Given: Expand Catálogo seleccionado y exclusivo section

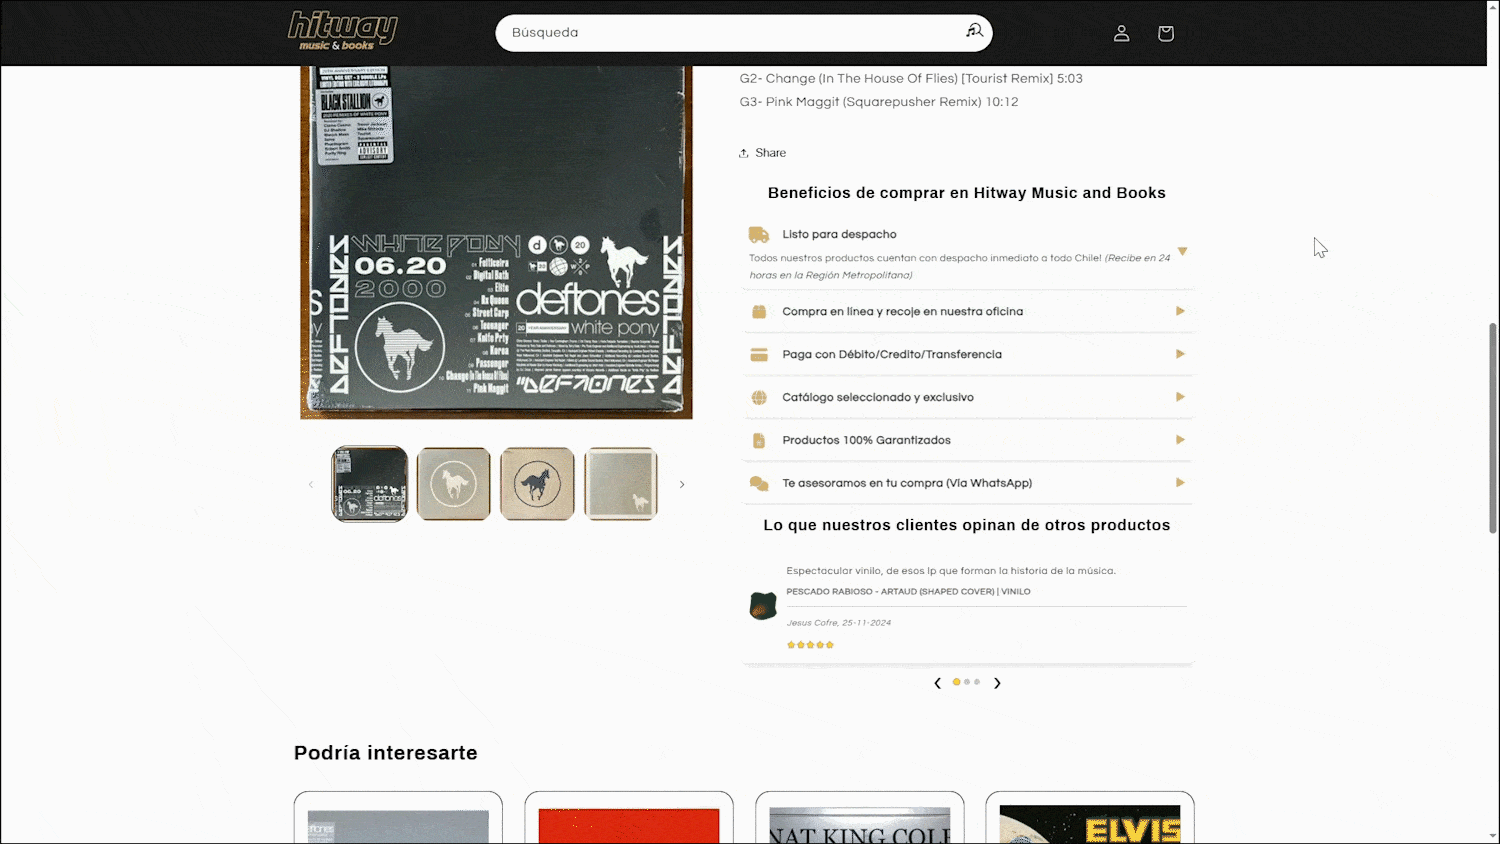Looking at the screenshot, I should [1180, 397].
